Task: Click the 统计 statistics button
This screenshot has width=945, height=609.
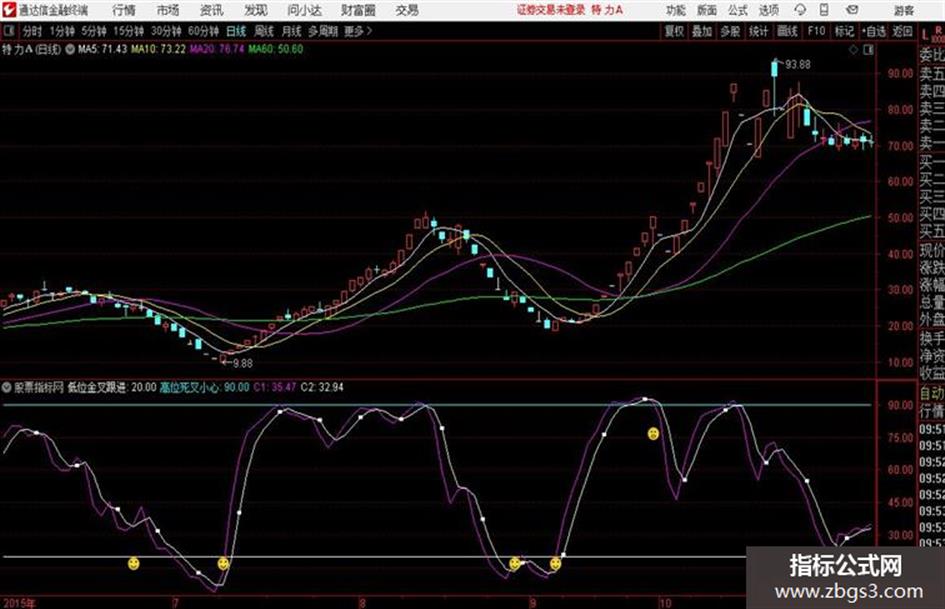Action: [x=759, y=31]
